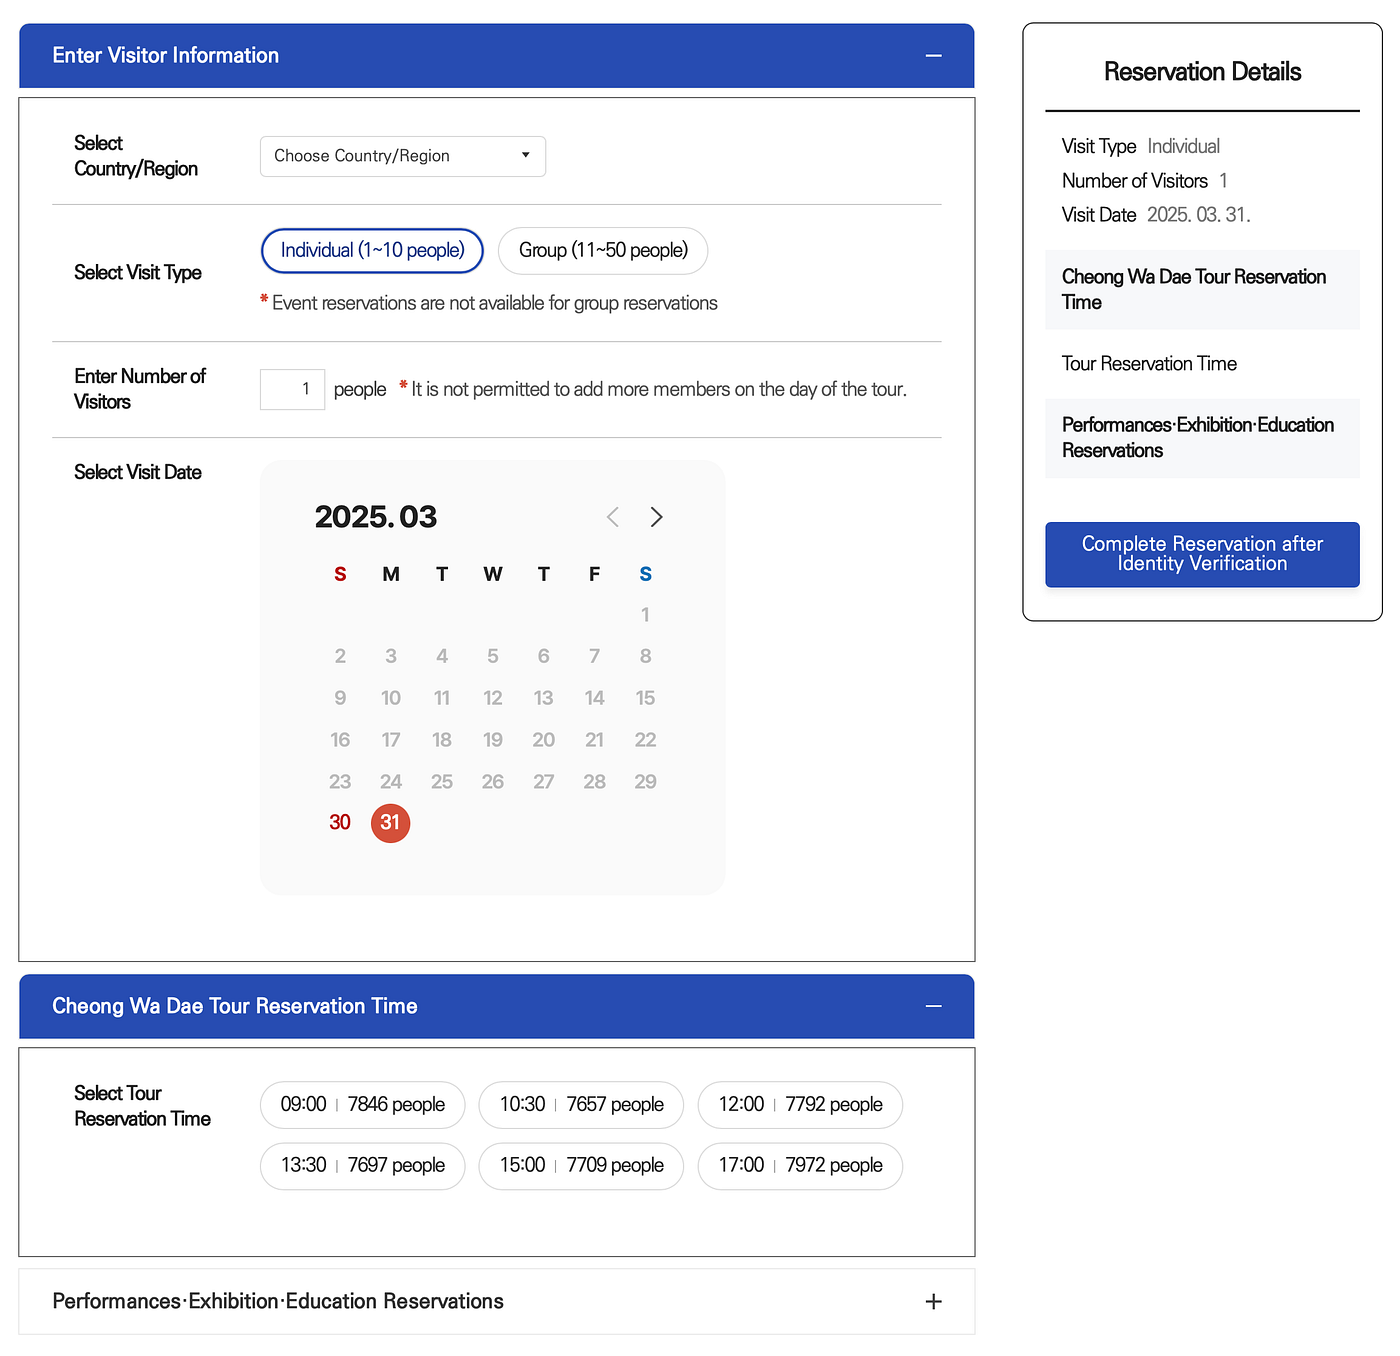Click March 1 on the calendar
The height and width of the screenshot is (1356, 1400).
click(x=645, y=615)
